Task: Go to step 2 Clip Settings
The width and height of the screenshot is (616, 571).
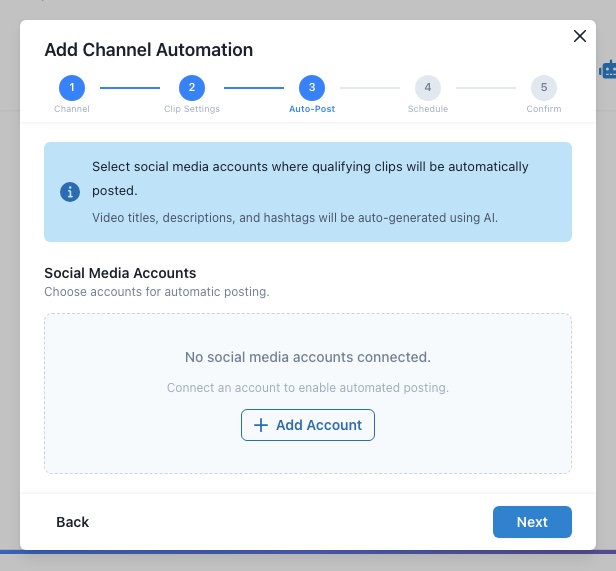Action: (192, 88)
